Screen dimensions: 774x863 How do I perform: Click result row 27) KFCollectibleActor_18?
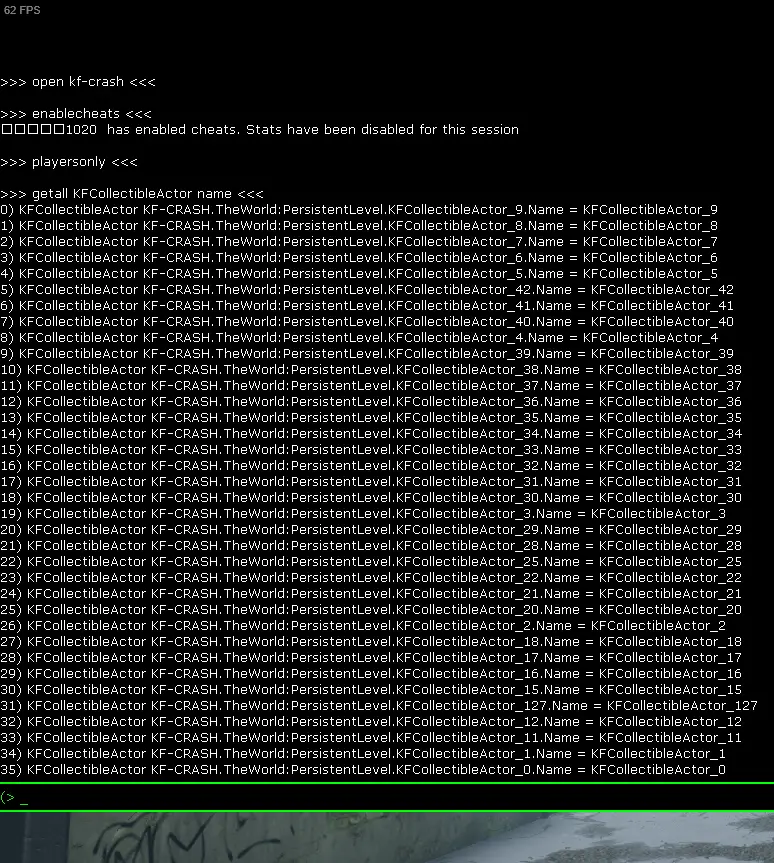tap(371, 641)
